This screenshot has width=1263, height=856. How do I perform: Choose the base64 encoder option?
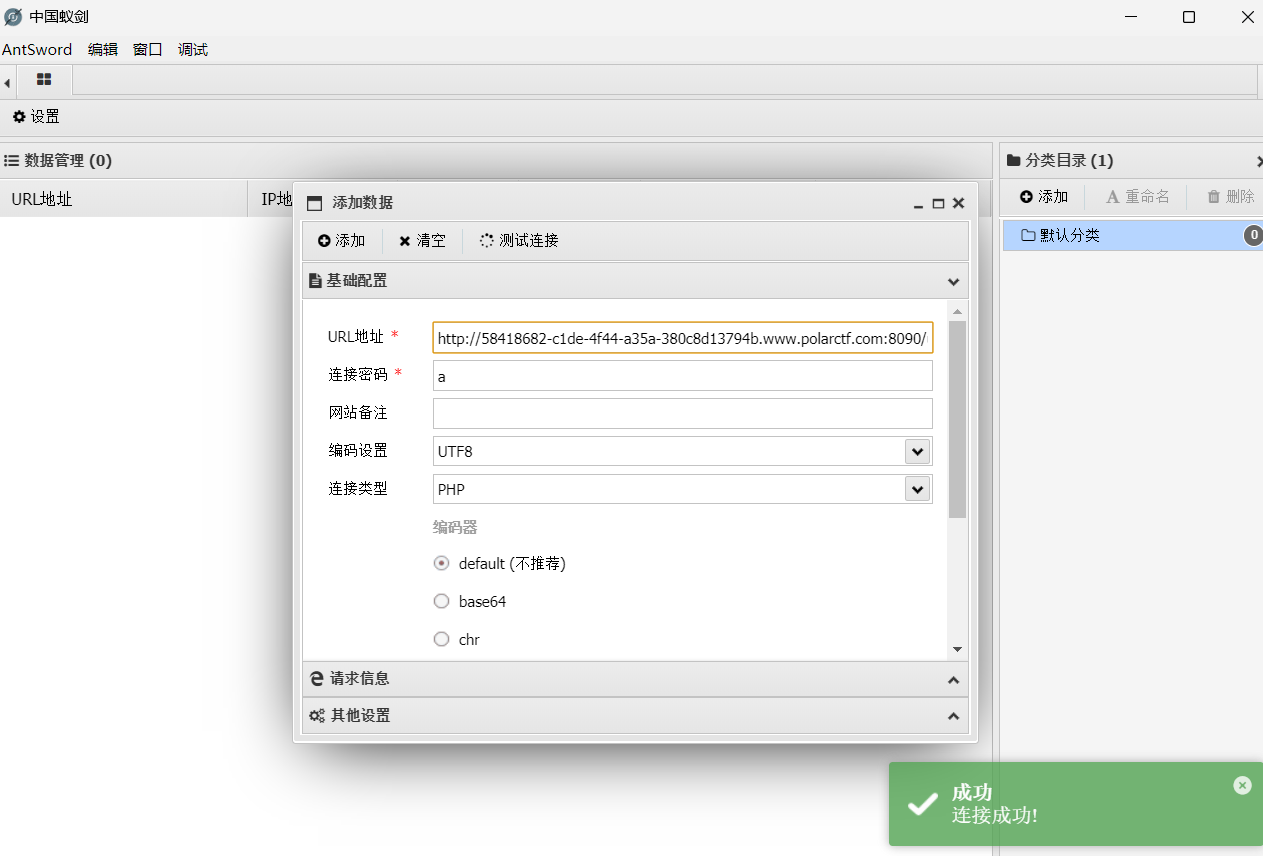pos(441,601)
